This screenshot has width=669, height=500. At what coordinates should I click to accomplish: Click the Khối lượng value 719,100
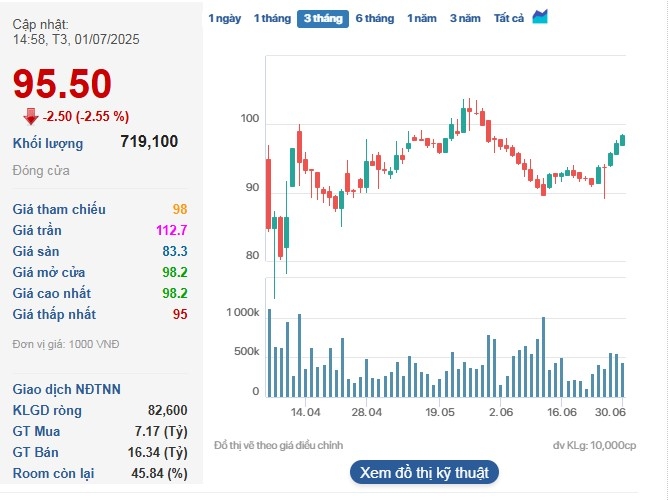[x=149, y=142]
